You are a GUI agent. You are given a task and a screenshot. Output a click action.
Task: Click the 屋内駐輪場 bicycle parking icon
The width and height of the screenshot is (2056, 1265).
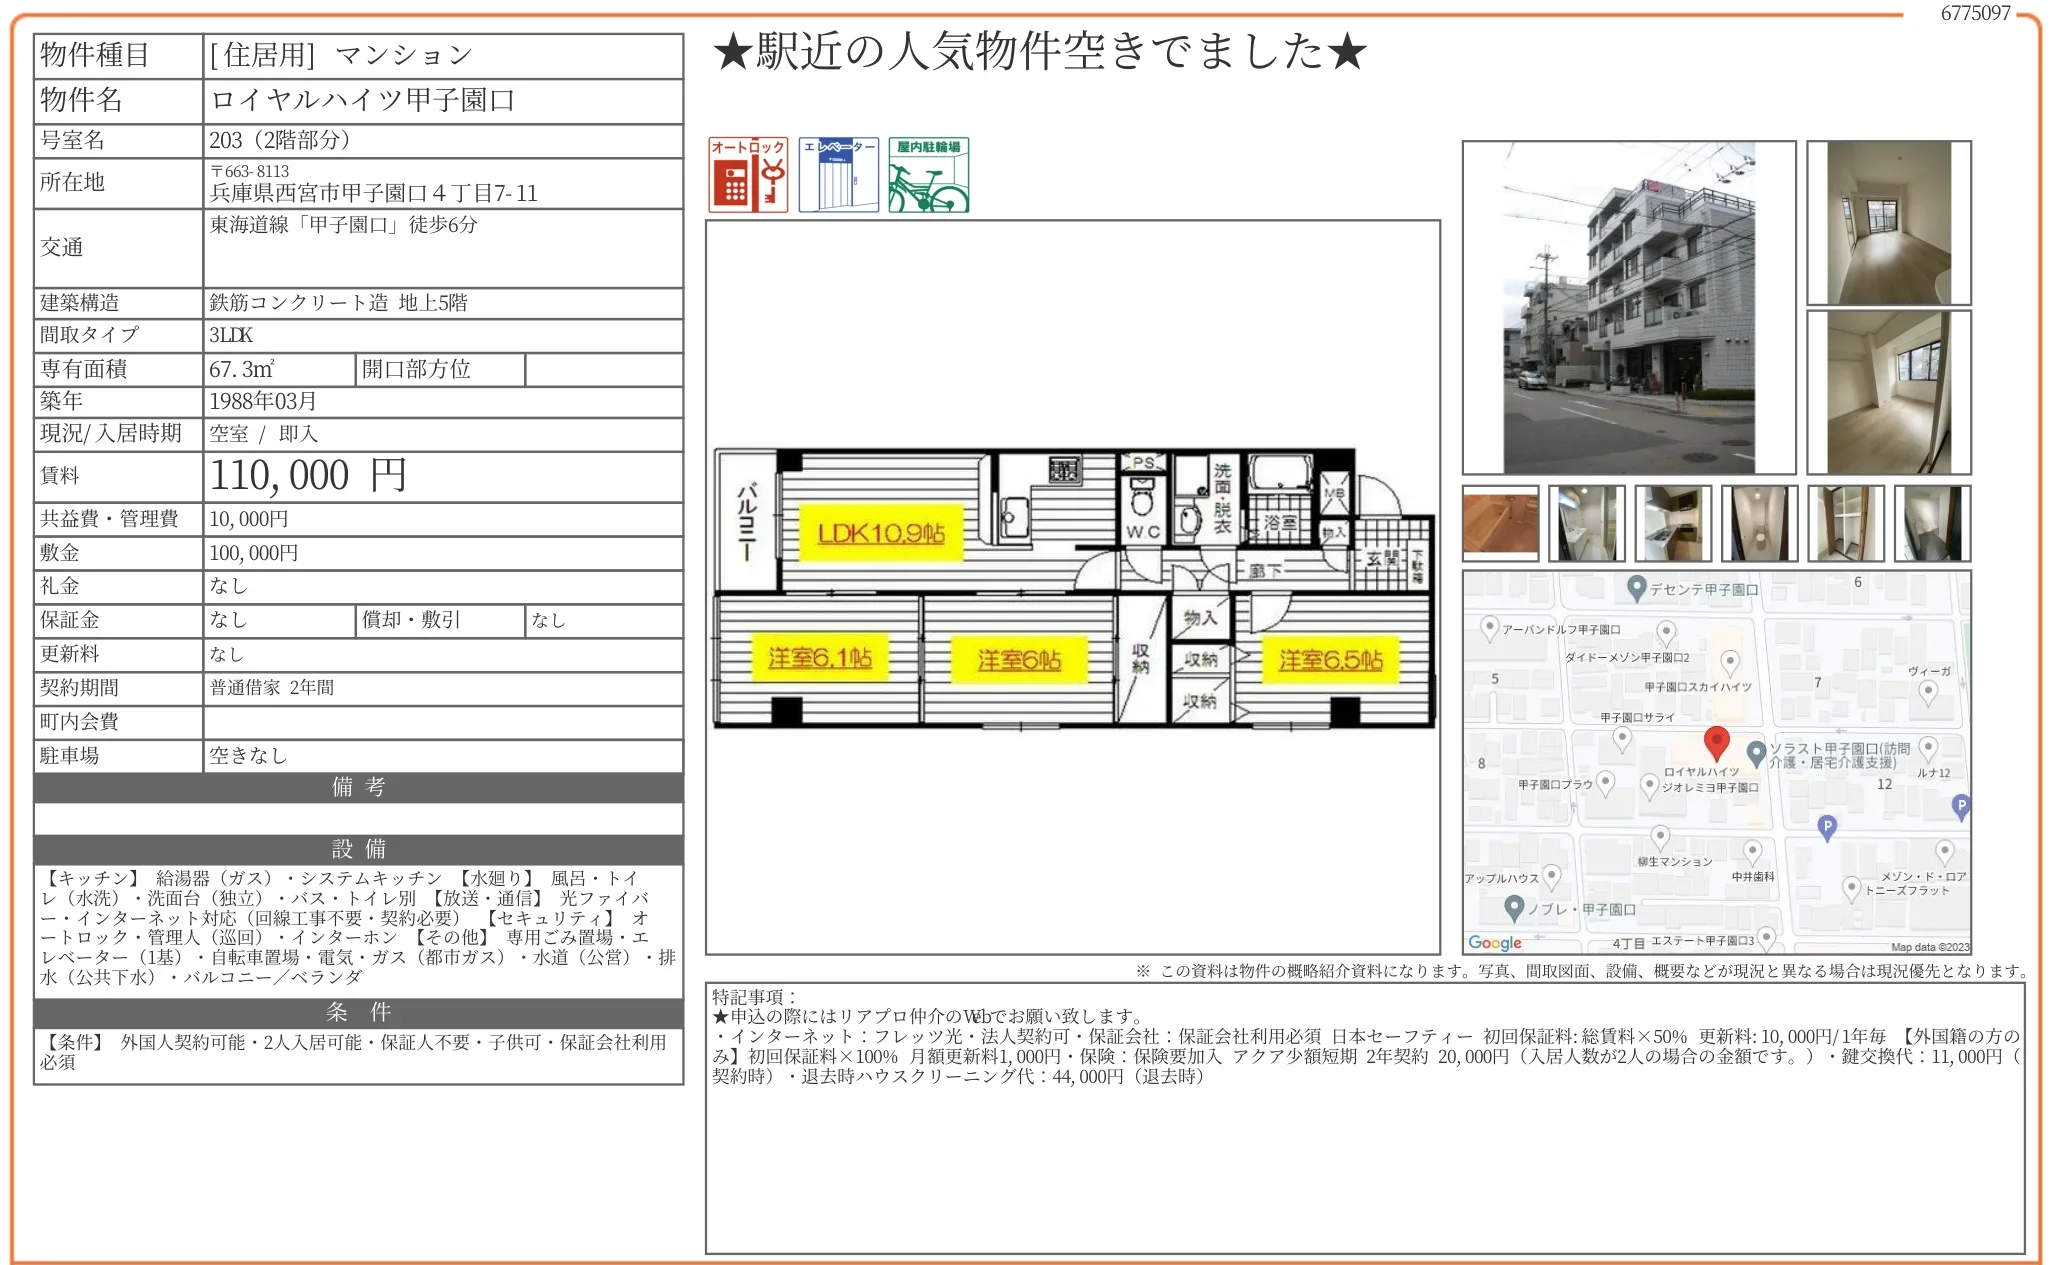pos(930,175)
